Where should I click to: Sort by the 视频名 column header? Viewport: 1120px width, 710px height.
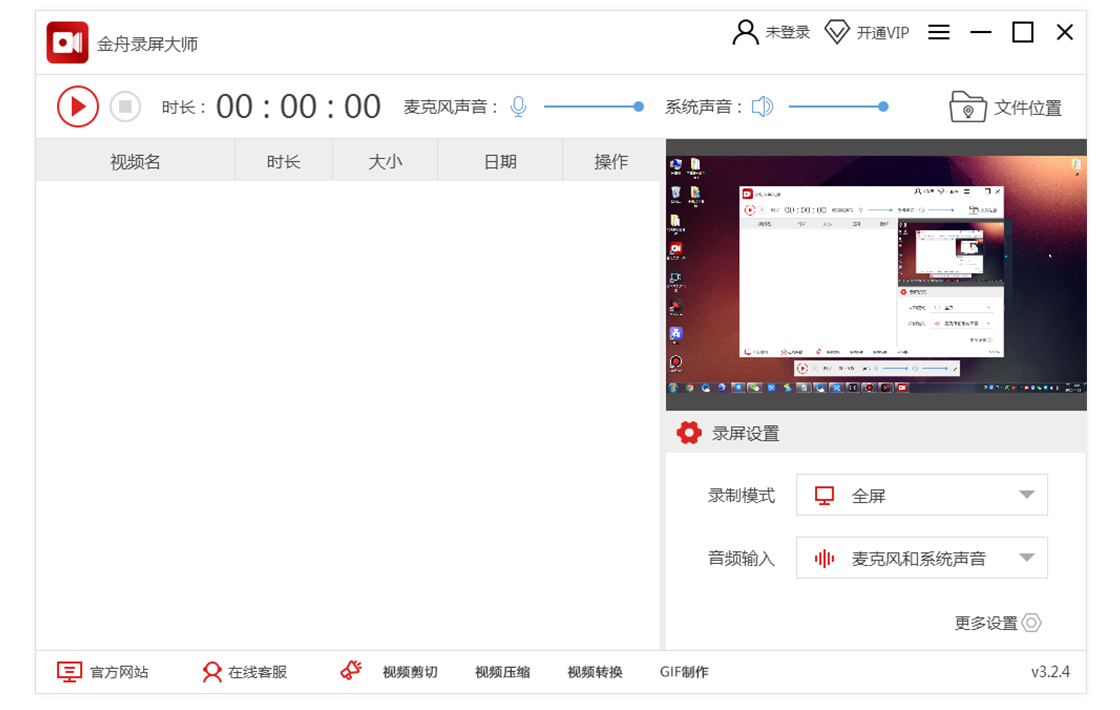point(135,162)
